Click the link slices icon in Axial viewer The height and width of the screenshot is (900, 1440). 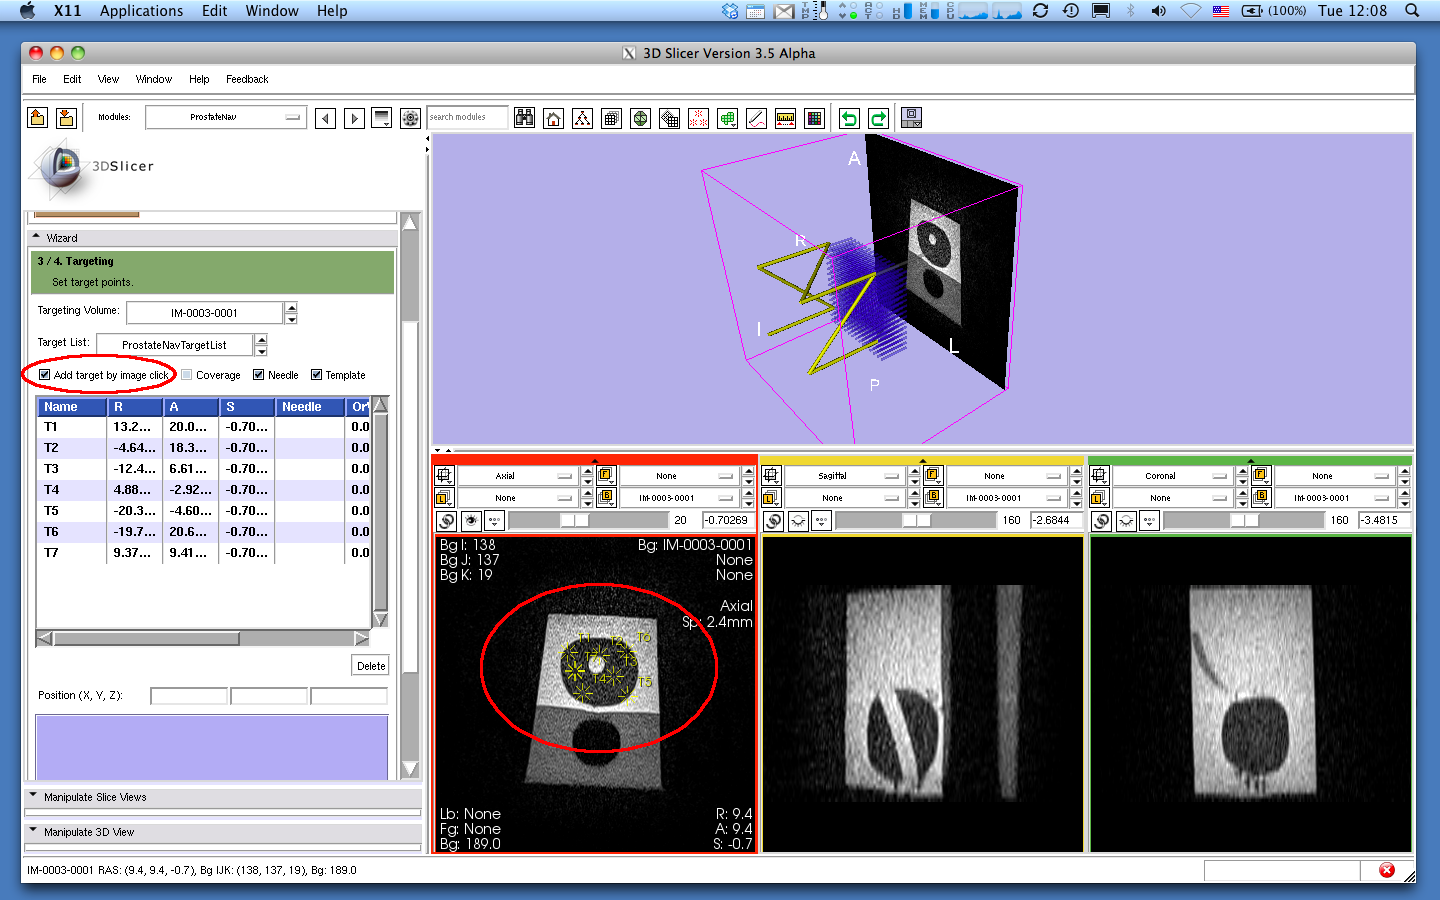click(x=446, y=521)
